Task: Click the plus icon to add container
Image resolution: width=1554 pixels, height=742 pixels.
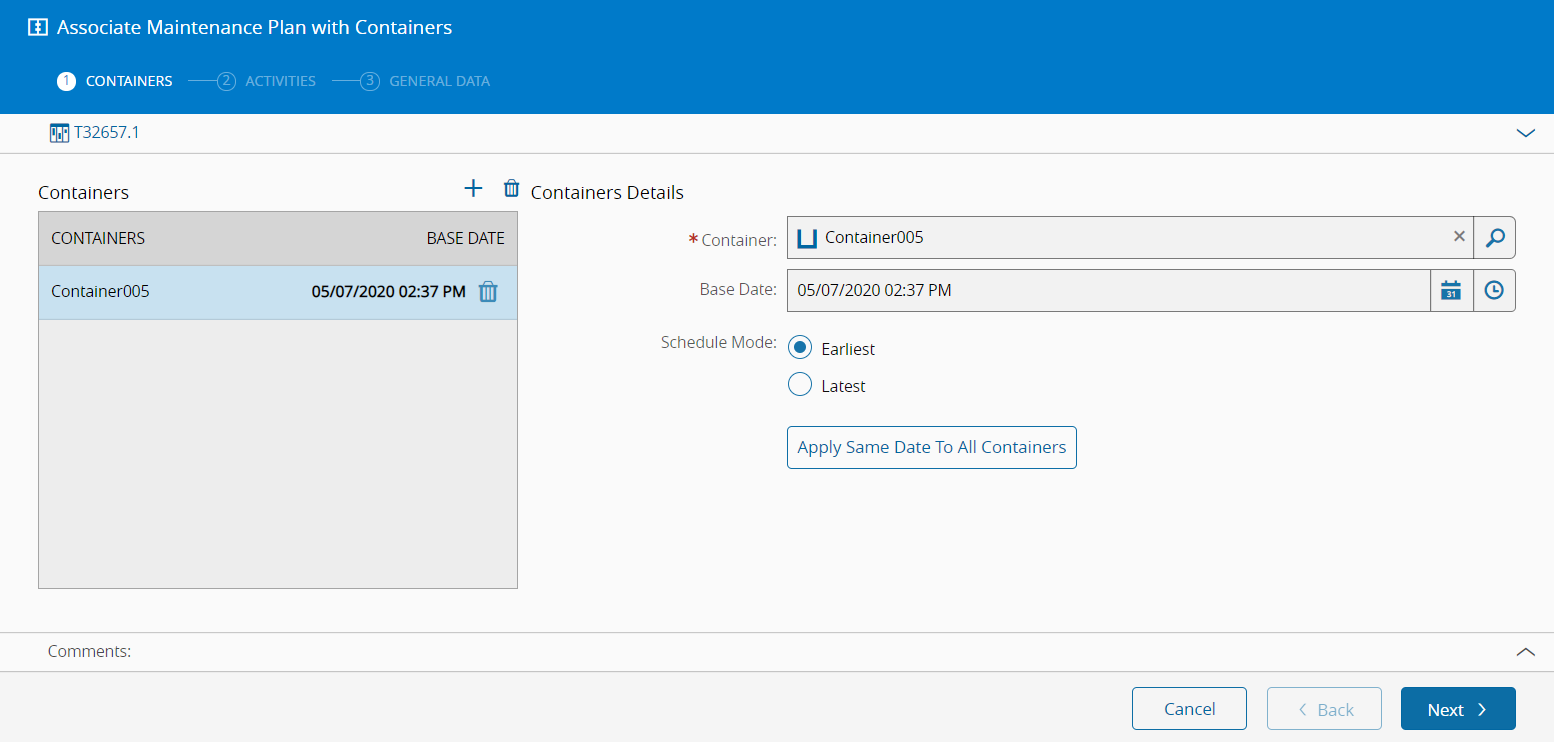Action: point(474,188)
